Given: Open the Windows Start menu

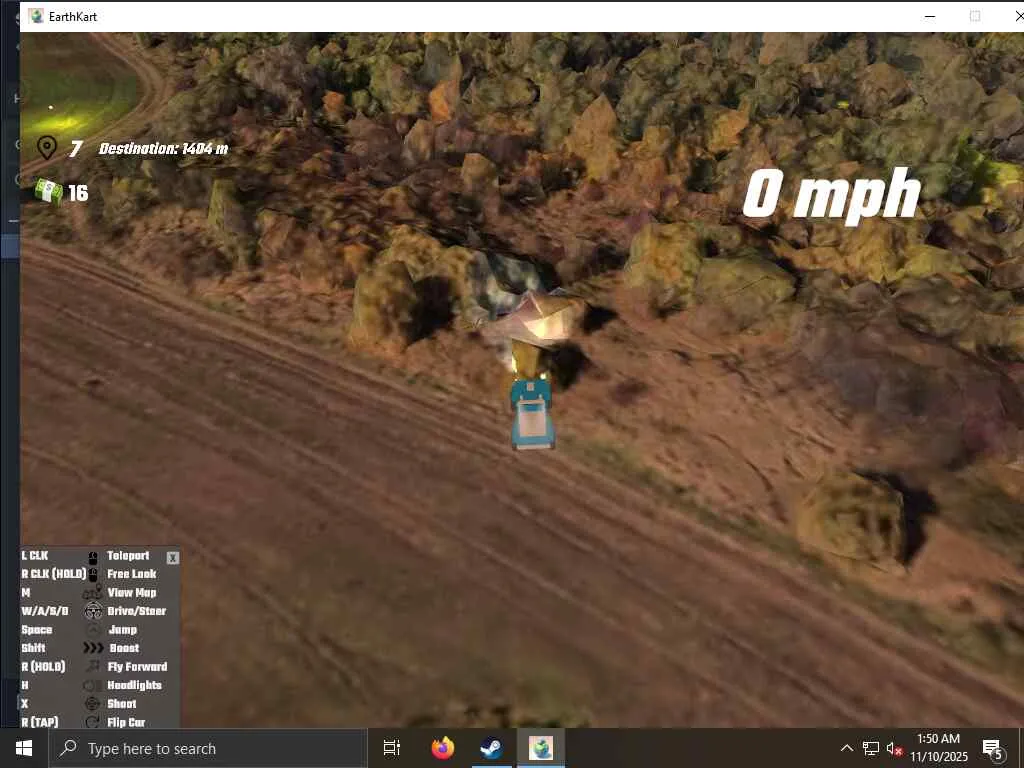Looking at the screenshot, I should [24, 748].
